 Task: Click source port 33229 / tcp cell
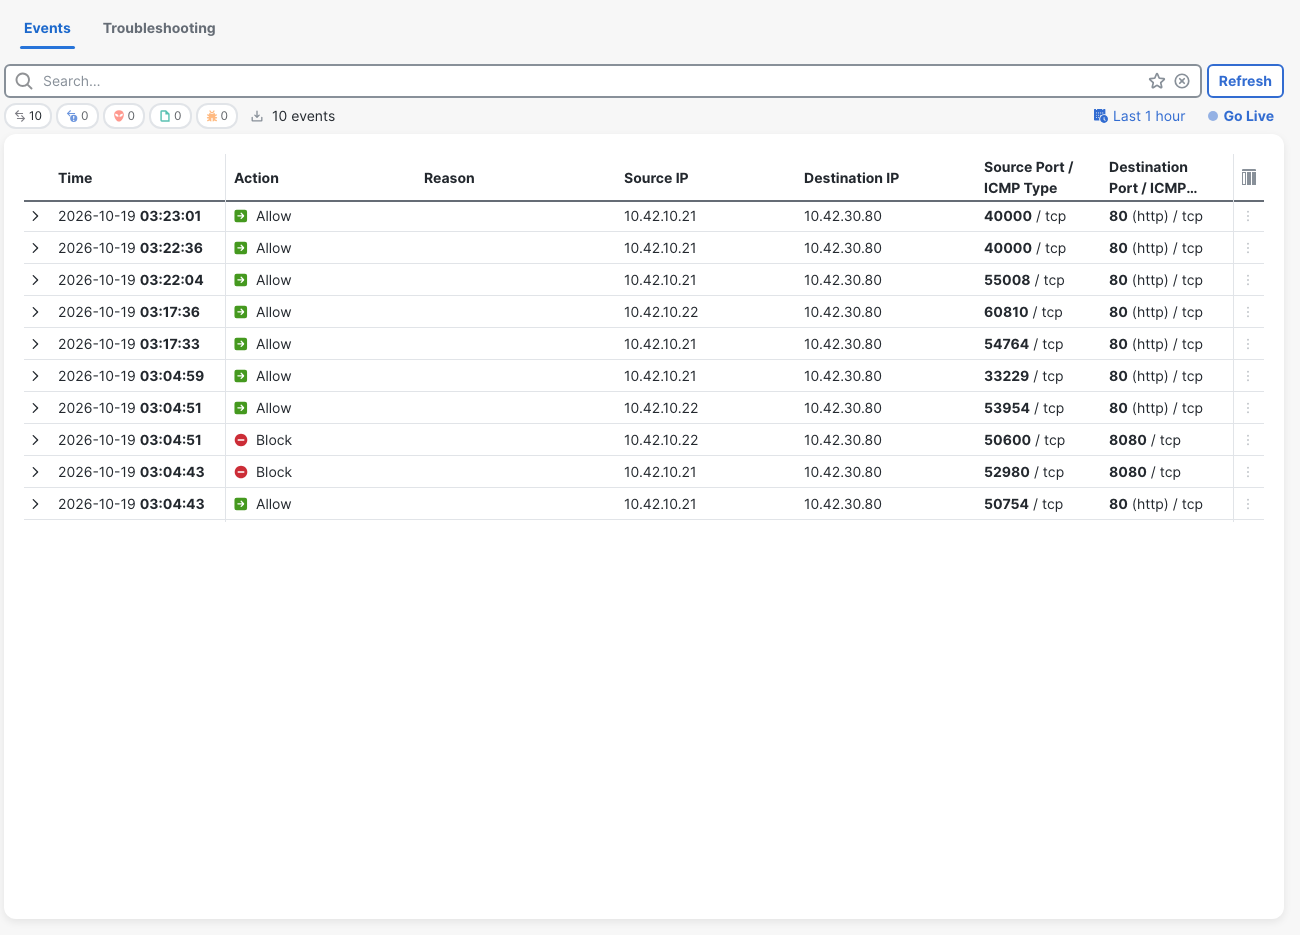1023,376
